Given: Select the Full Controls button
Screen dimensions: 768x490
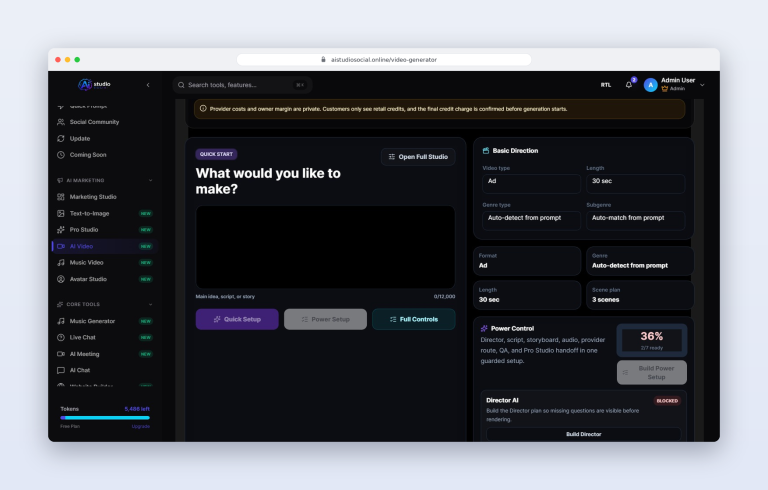Looking at the screenshot, I should tap(414, 319).
